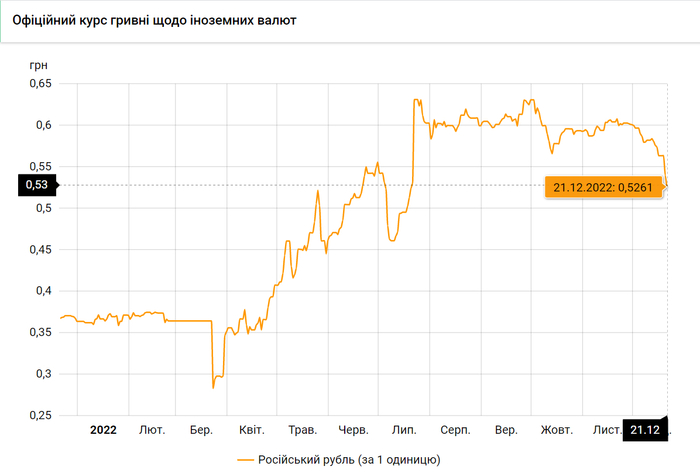Select the Квіт. month axis label

tap(252, 430)
